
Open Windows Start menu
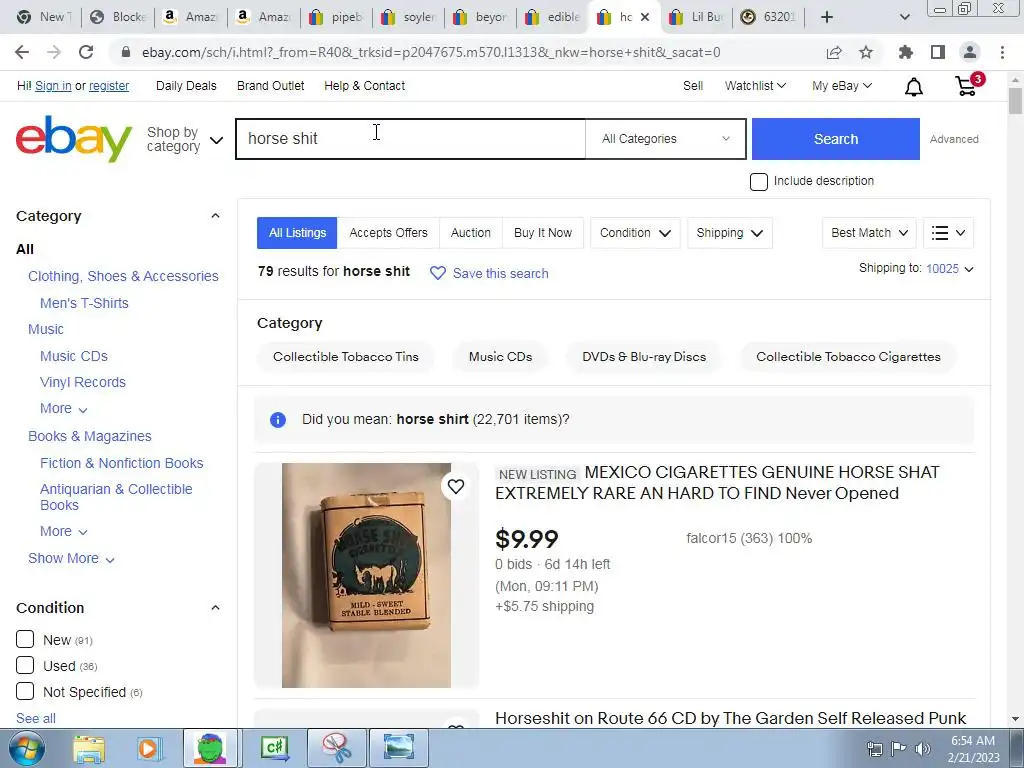tap(27, 748)
